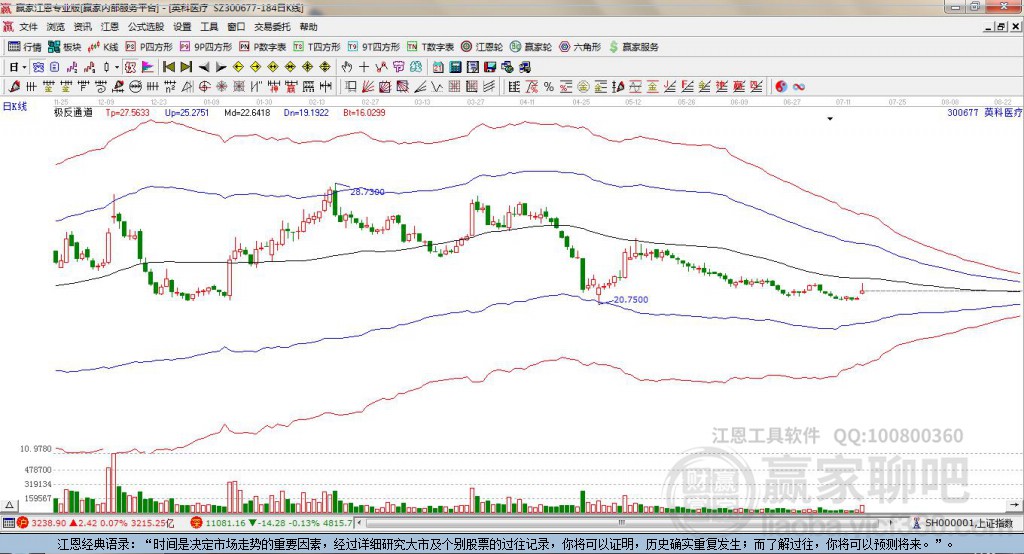Click the 日K线 period label
1024x554 pixels.
coord(15,106)
